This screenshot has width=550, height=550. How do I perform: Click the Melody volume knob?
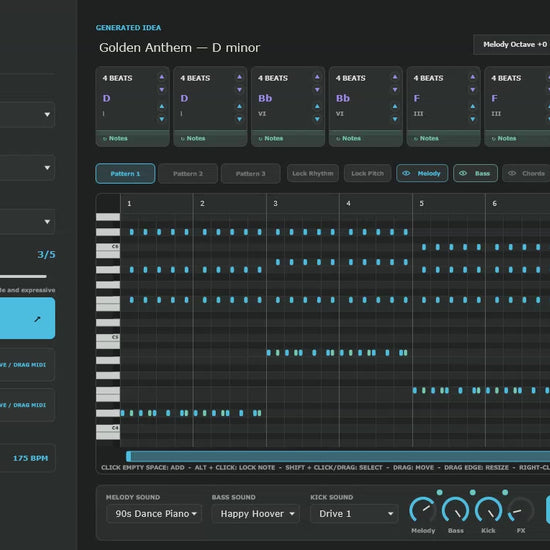[423, 510]
